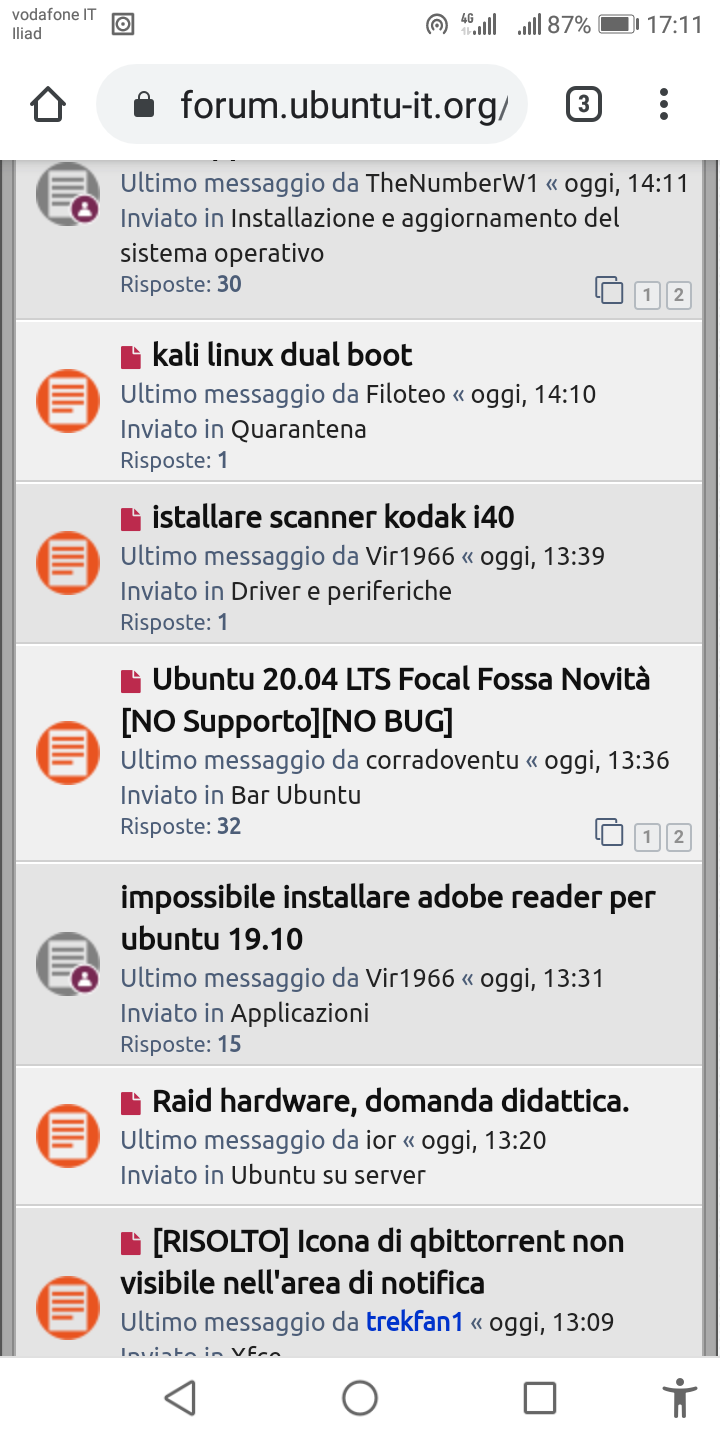The image size is (720, 1440).
Task: Tap the status bar clock showing 17:11
Action: [675, 25]
